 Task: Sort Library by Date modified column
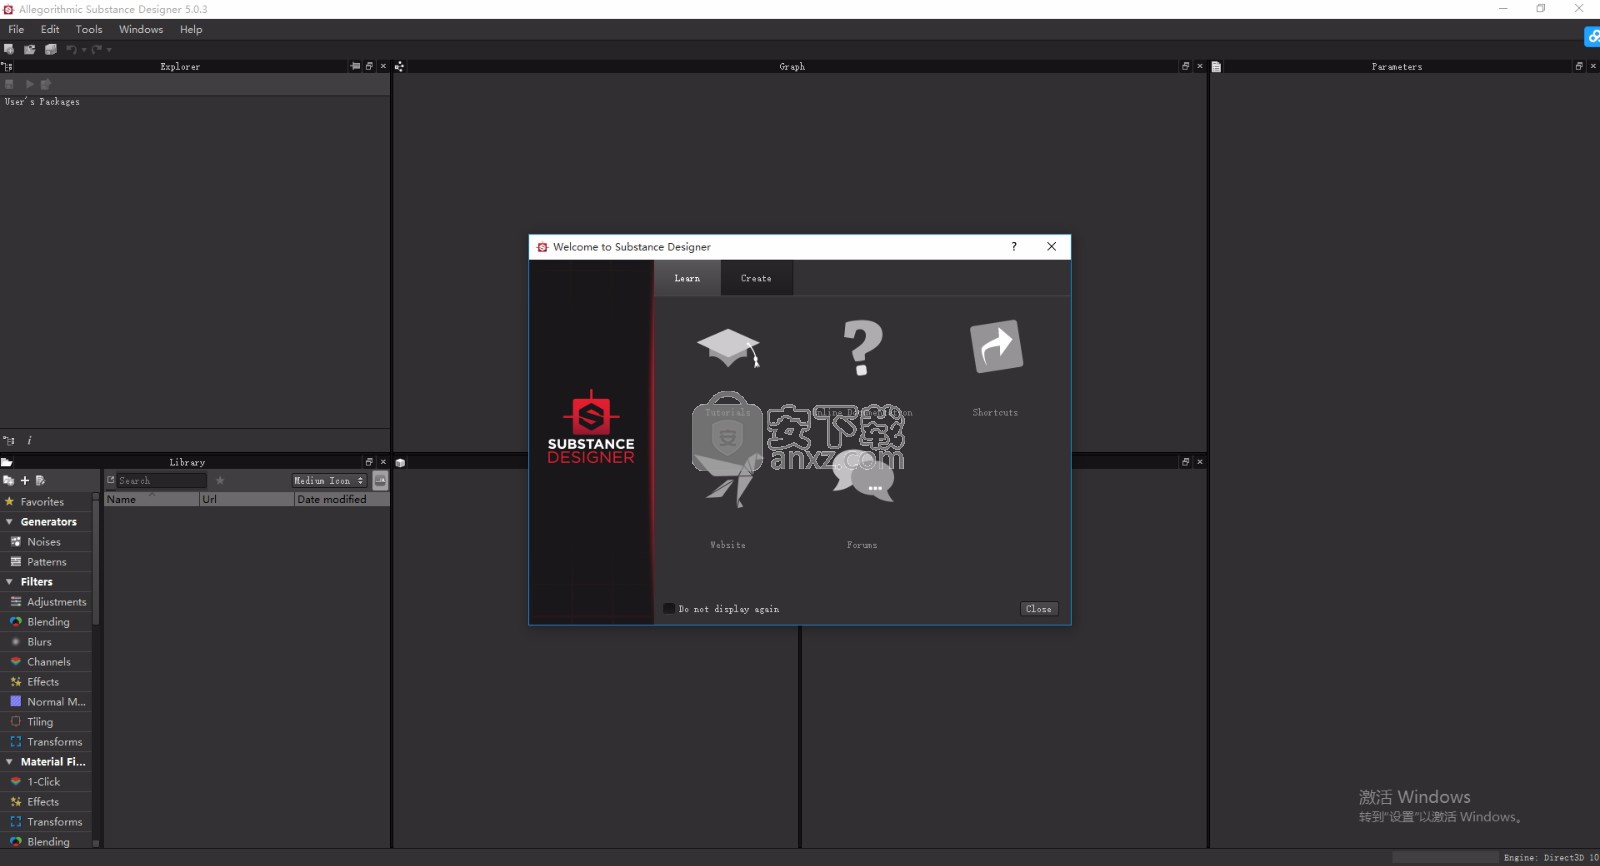[x=341, y=499]
